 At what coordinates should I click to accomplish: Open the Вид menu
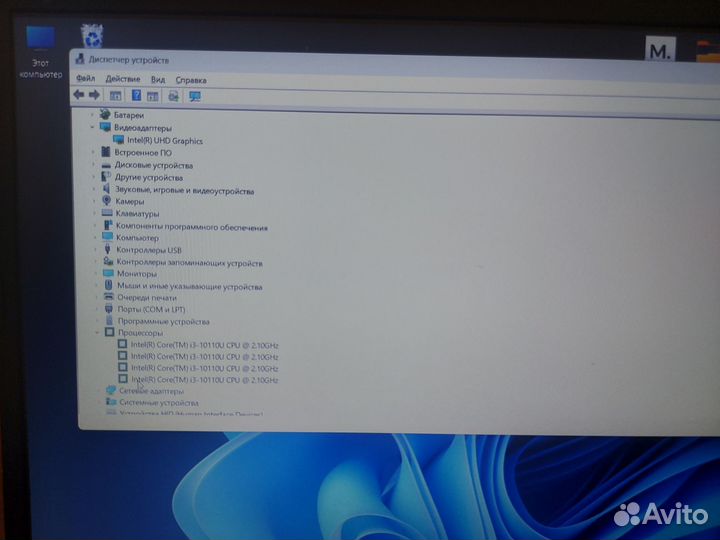158,79
